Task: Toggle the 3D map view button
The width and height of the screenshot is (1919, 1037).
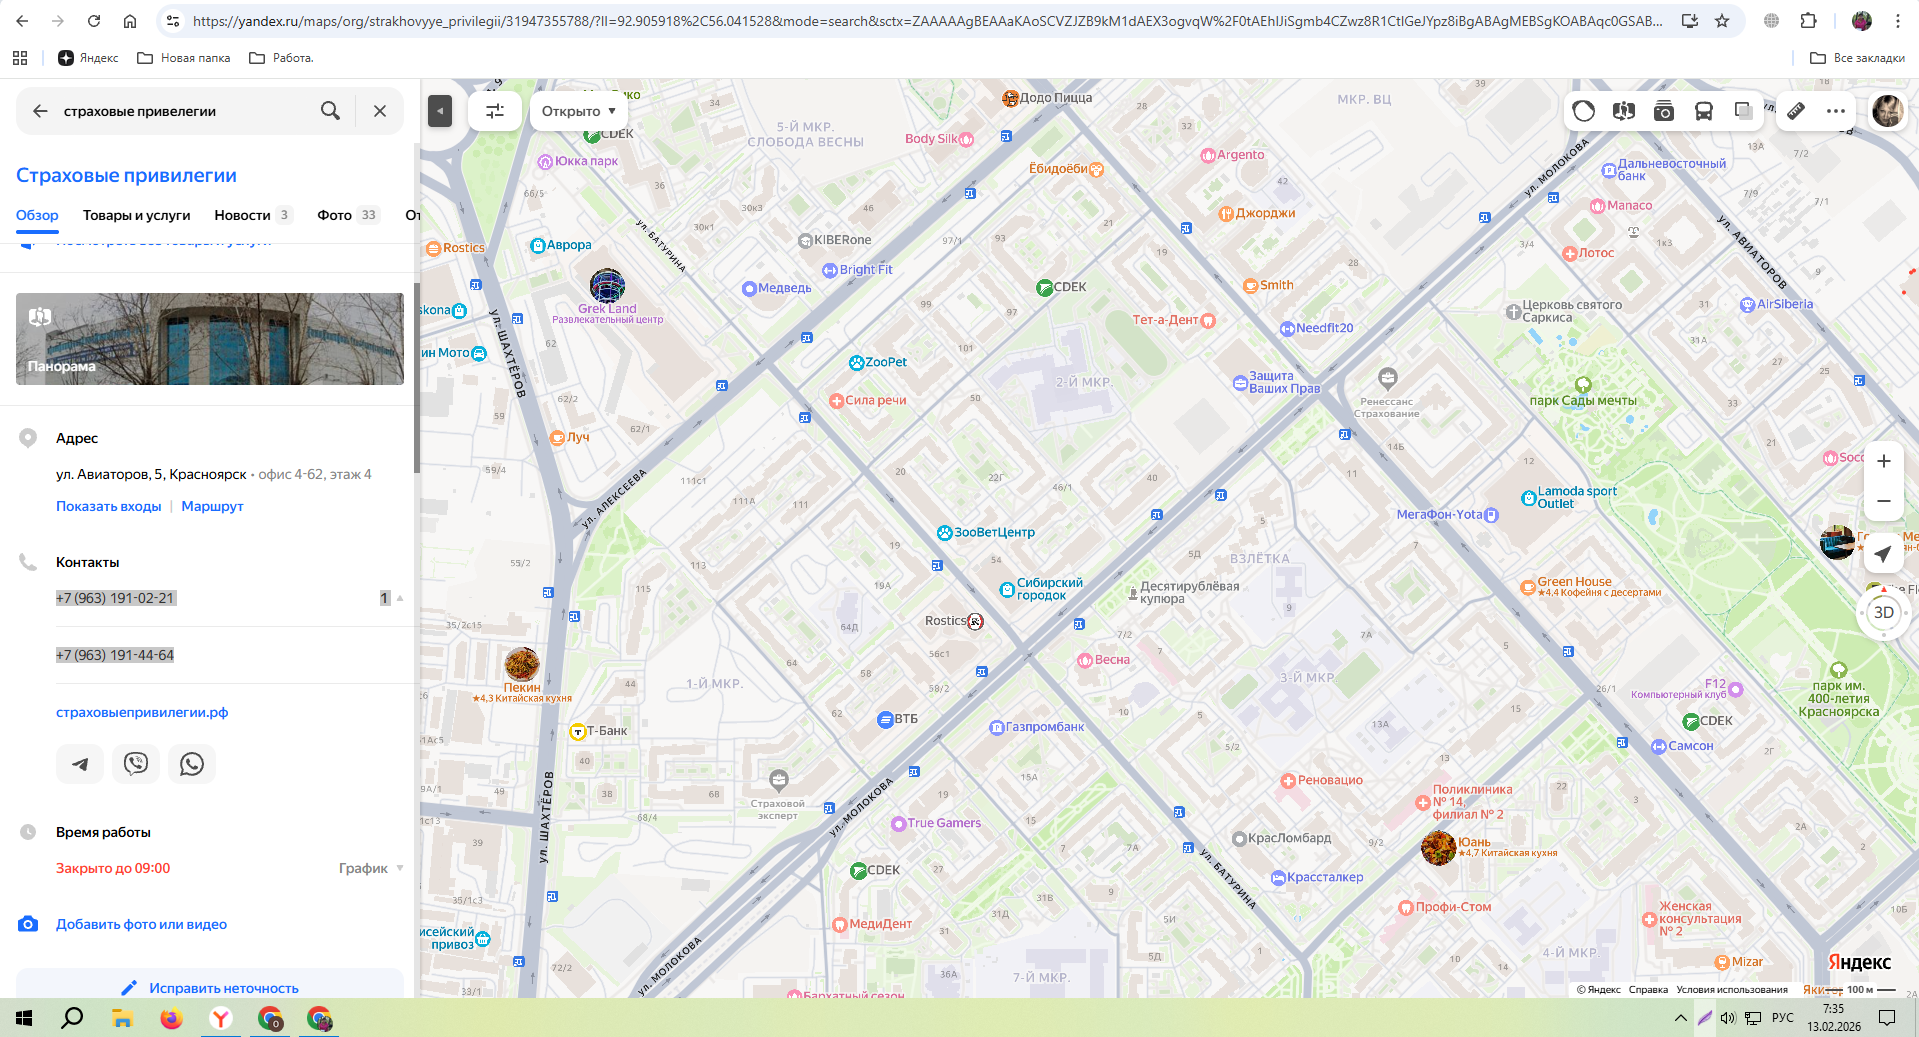Action: [x=1883, y=613]
